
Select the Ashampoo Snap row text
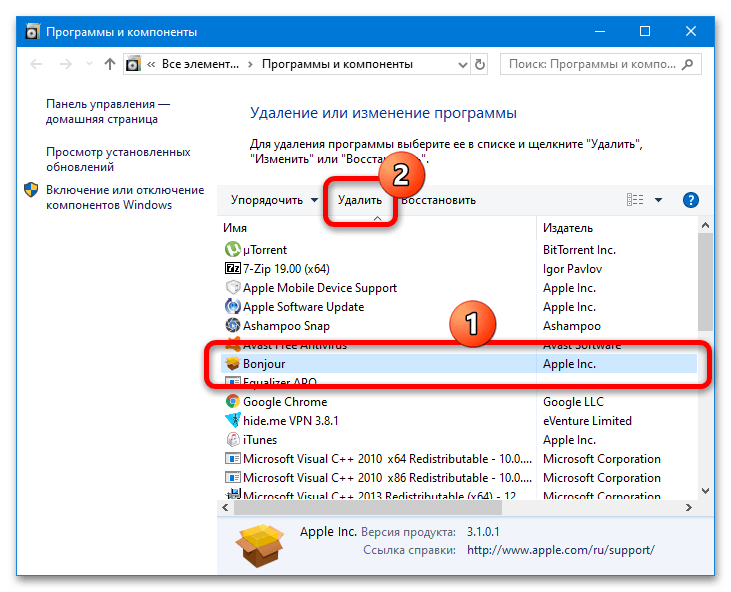tap(286, 325)
